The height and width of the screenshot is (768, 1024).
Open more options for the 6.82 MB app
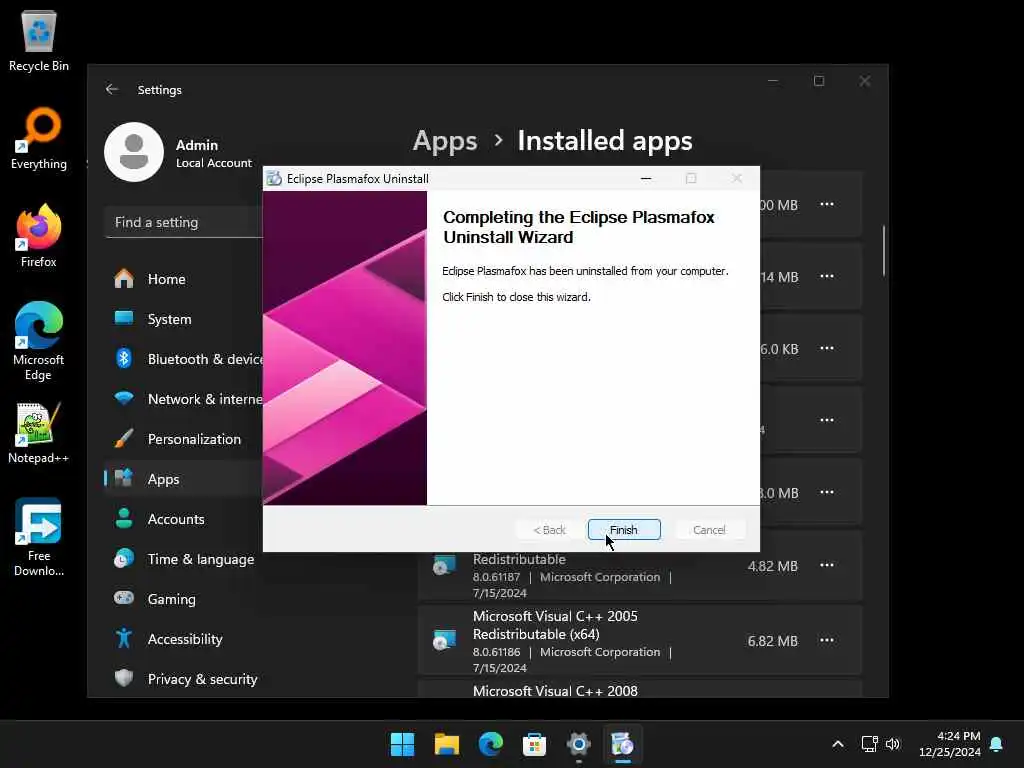(827, 640)
